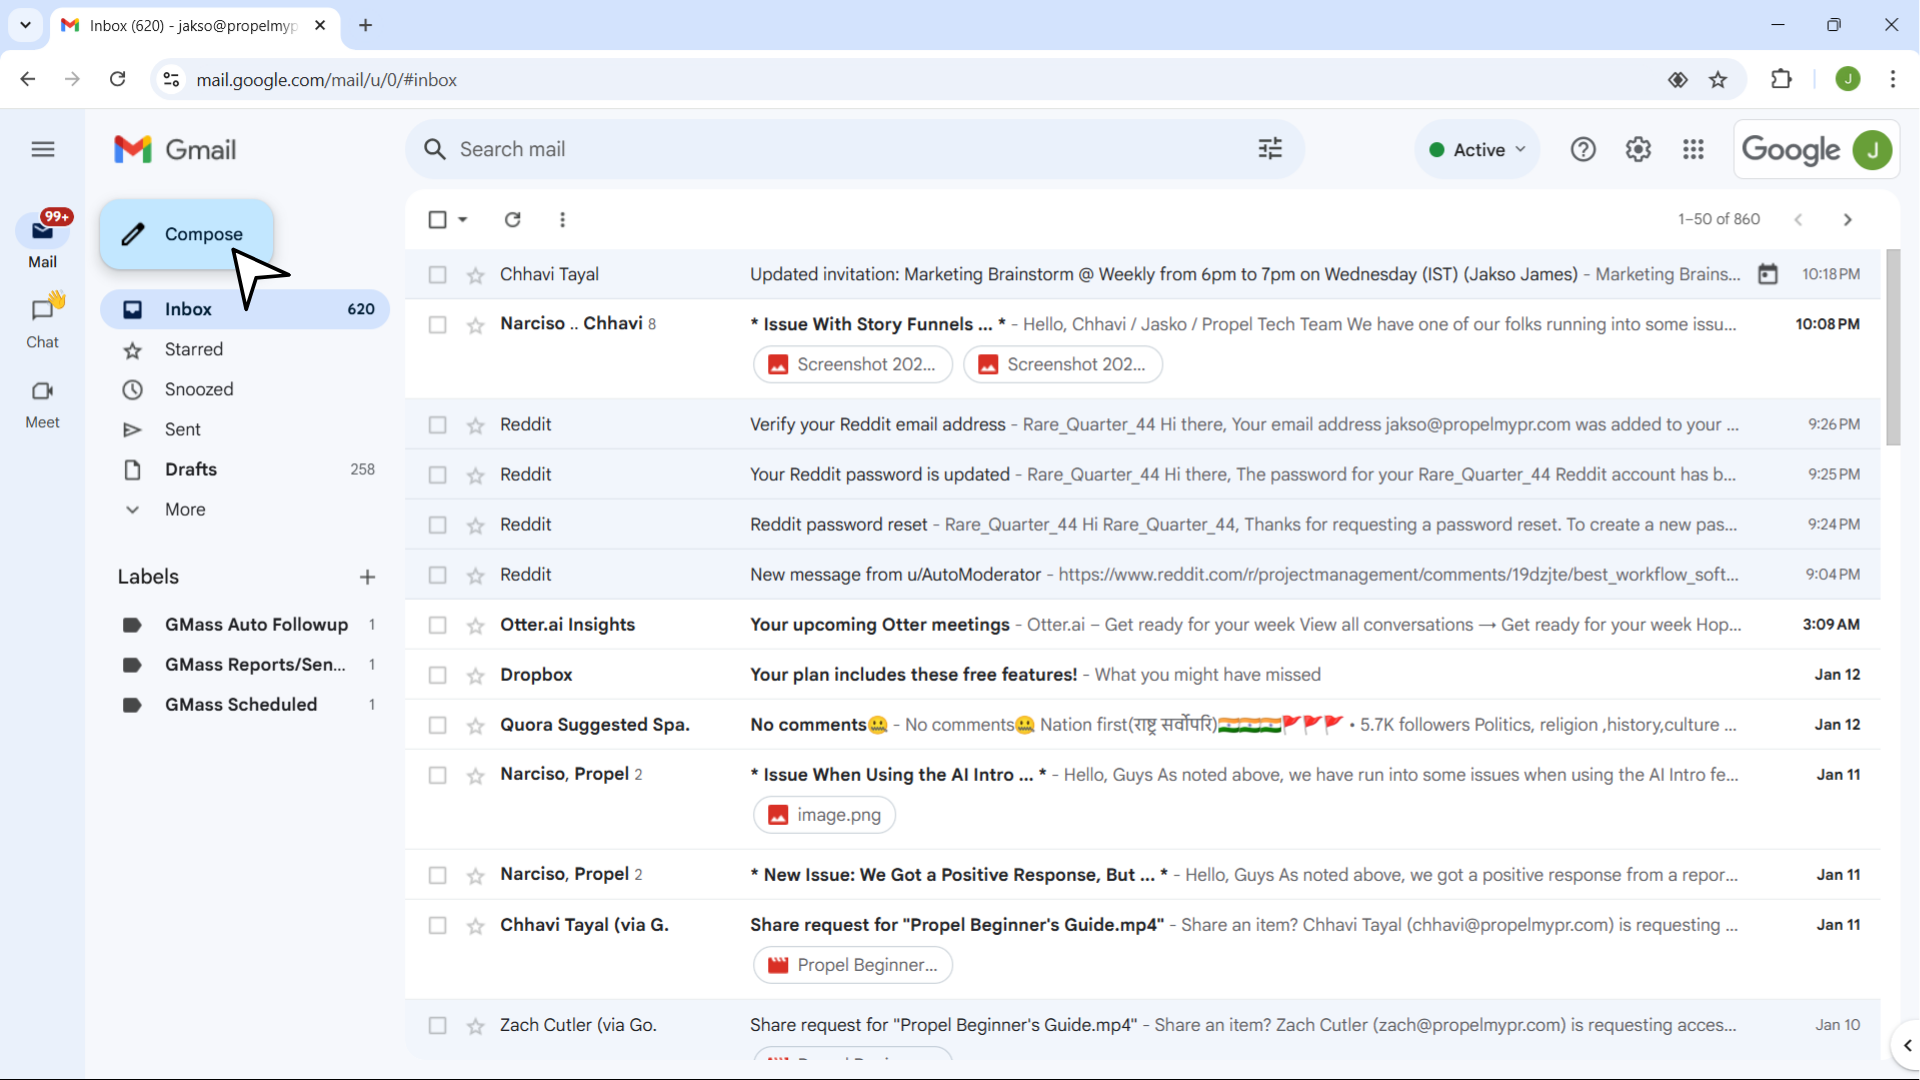Open the Drafts folder
1920x1080 pixels.
[245, 469]
